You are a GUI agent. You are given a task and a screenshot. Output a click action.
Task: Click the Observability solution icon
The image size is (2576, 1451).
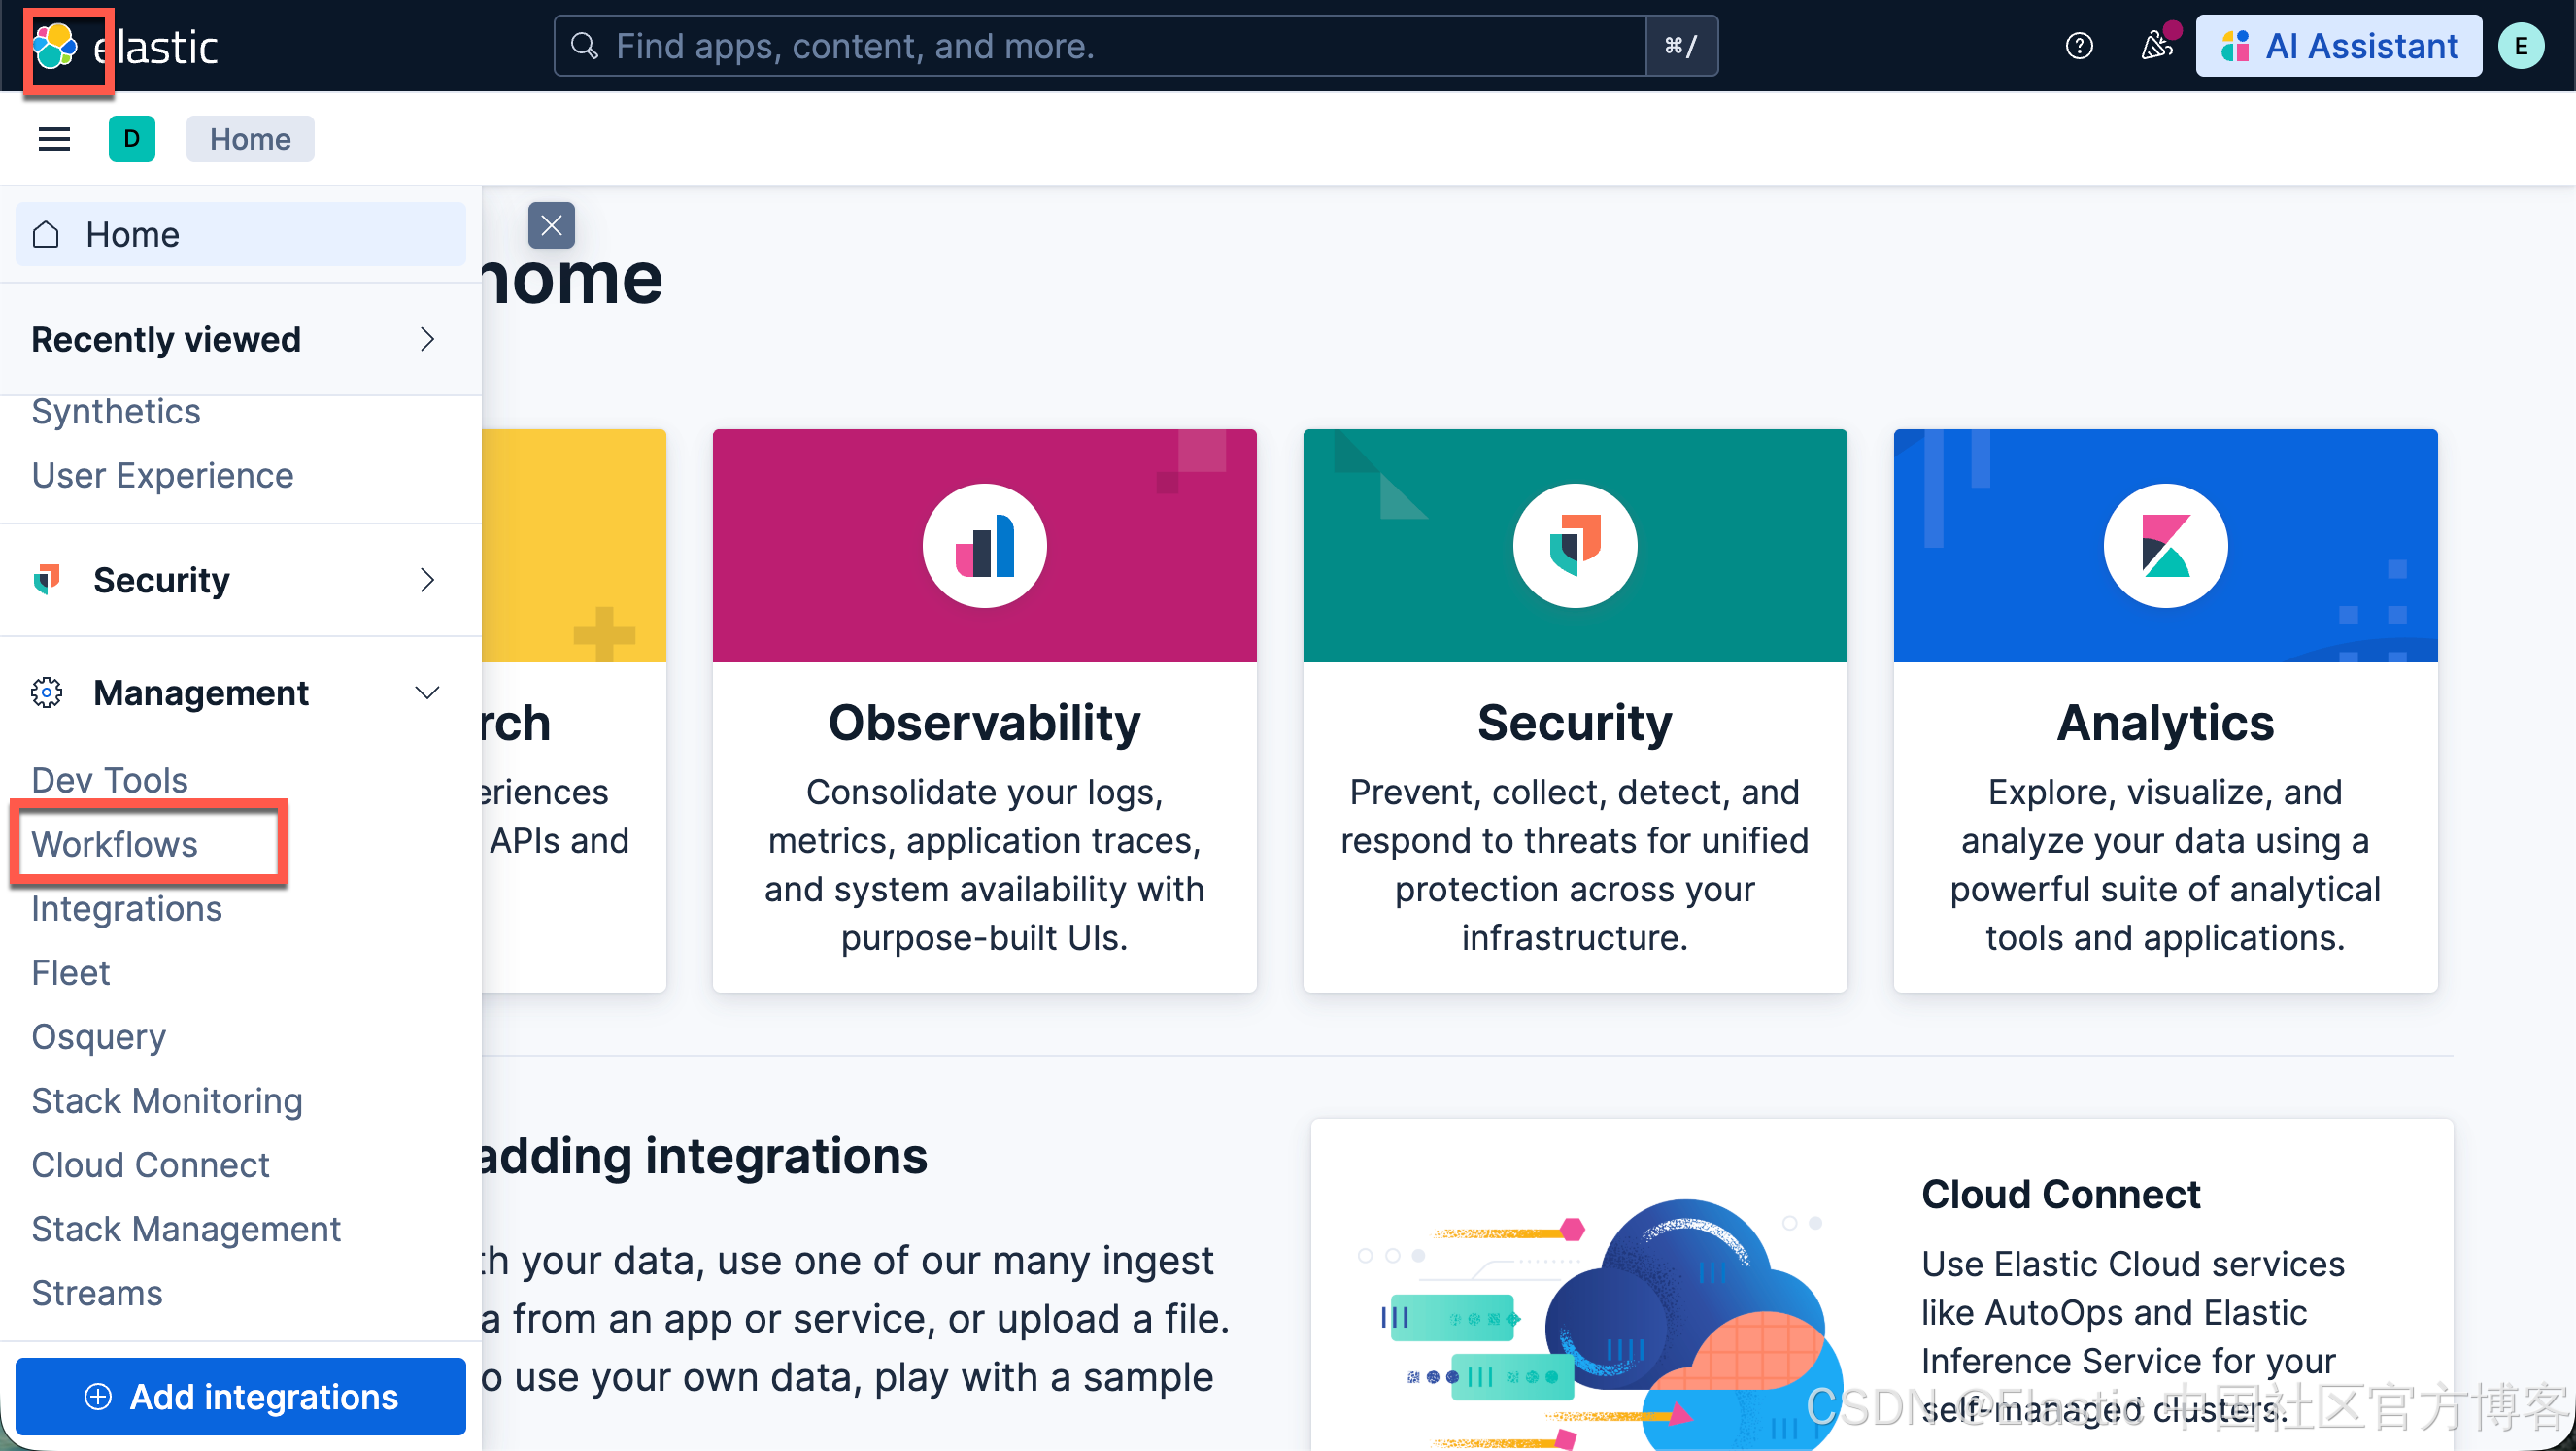pos(984,547)
